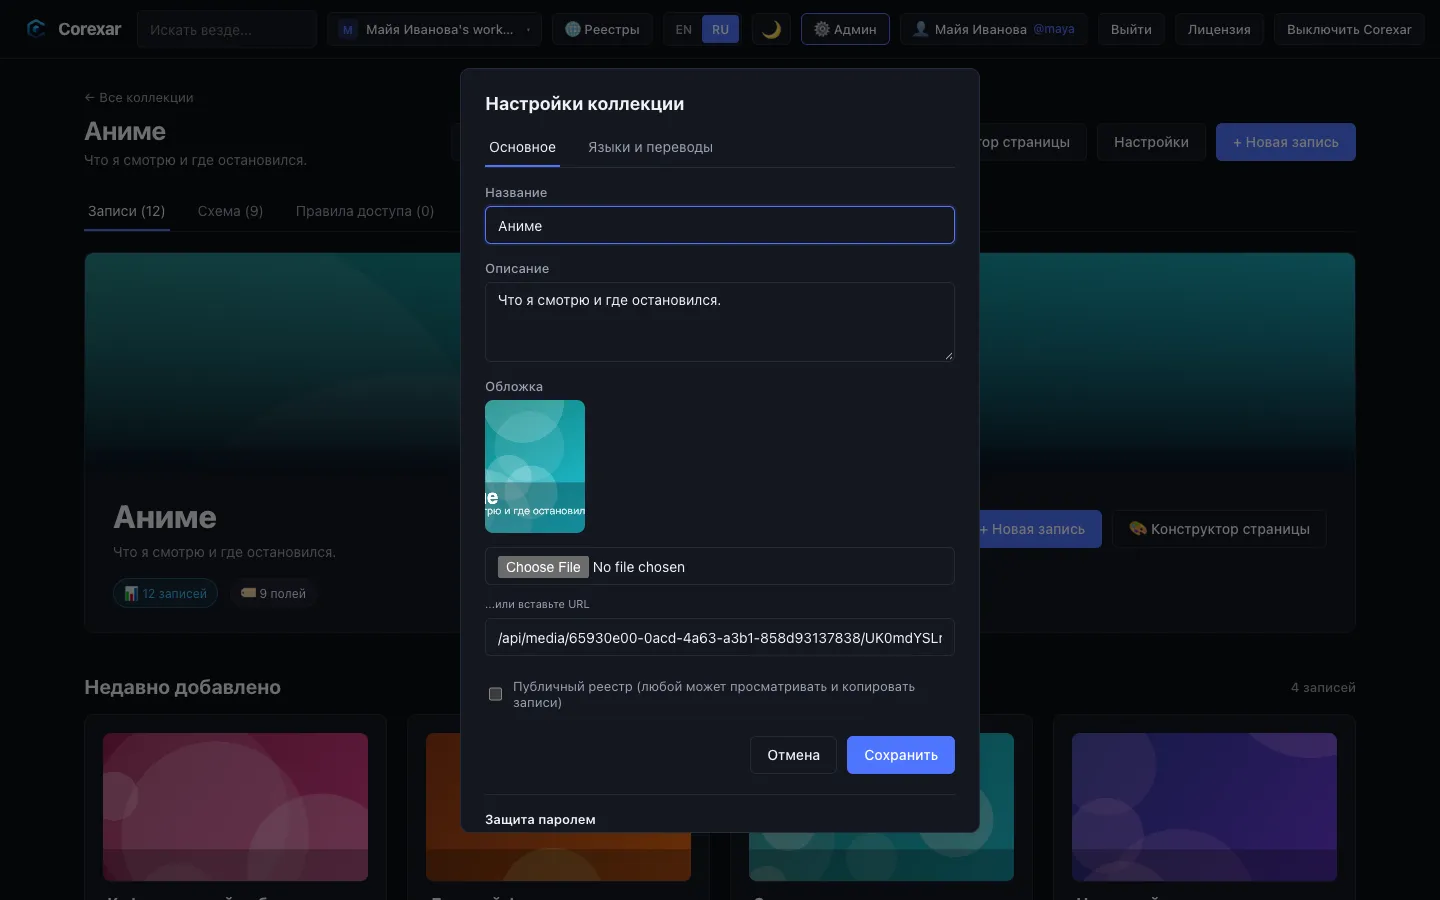Image resolution: width=1440 pixels, height=900 pixels.
Task: Click the Недавно добавлено heading
Action: click(182, 687)
